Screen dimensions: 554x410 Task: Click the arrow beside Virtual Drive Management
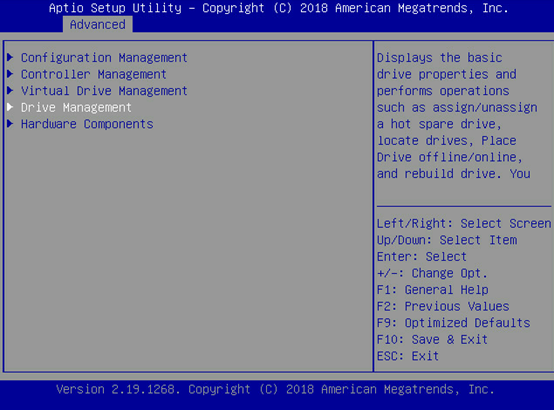click(x=10, y=90)
